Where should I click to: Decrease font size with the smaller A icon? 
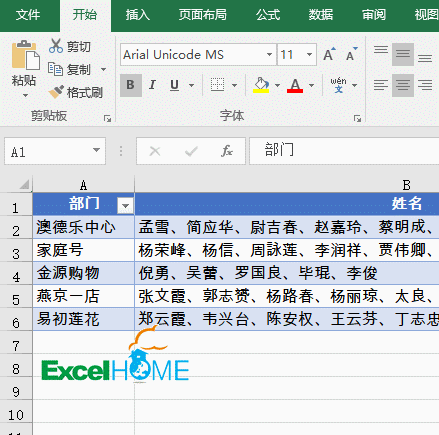pyautogui.click(x=351, y=54)
